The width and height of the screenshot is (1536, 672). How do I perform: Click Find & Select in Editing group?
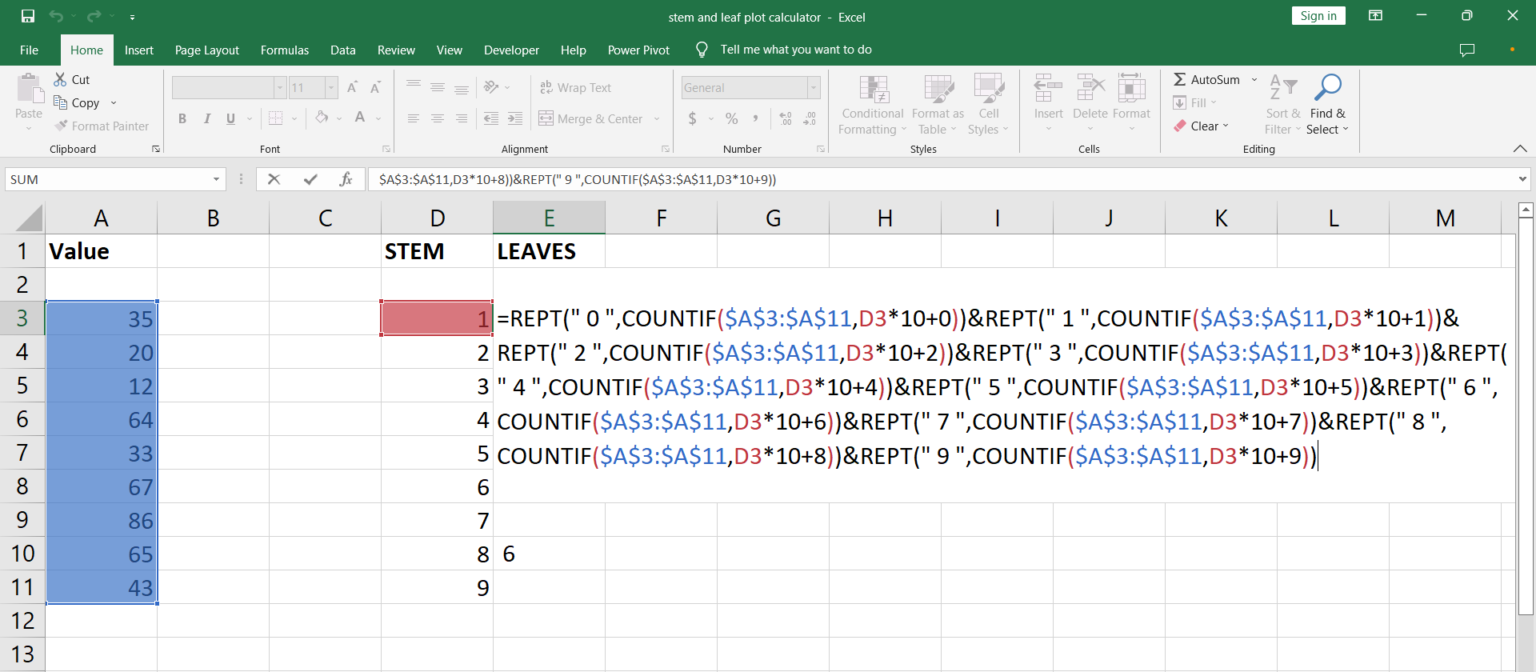pos(1327,105)
